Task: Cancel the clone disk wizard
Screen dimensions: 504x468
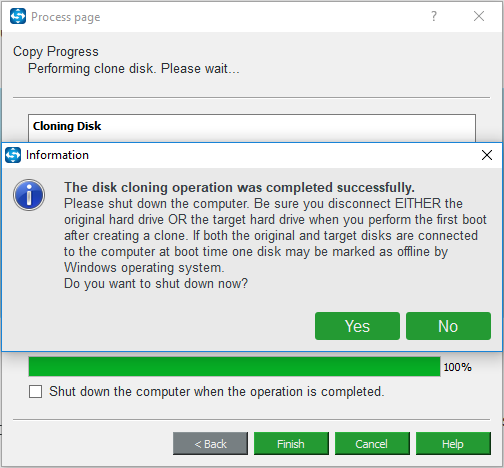Action: (372, 444)
